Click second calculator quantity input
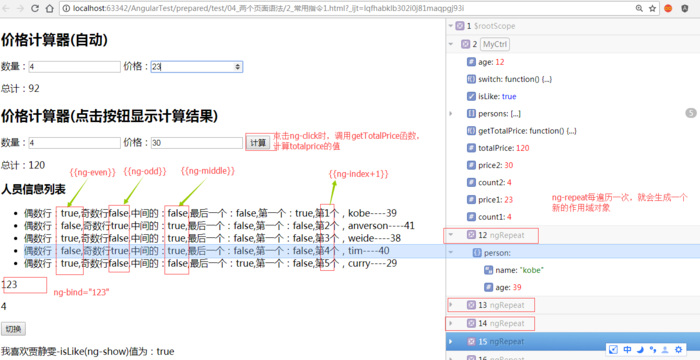 point(75,143)
